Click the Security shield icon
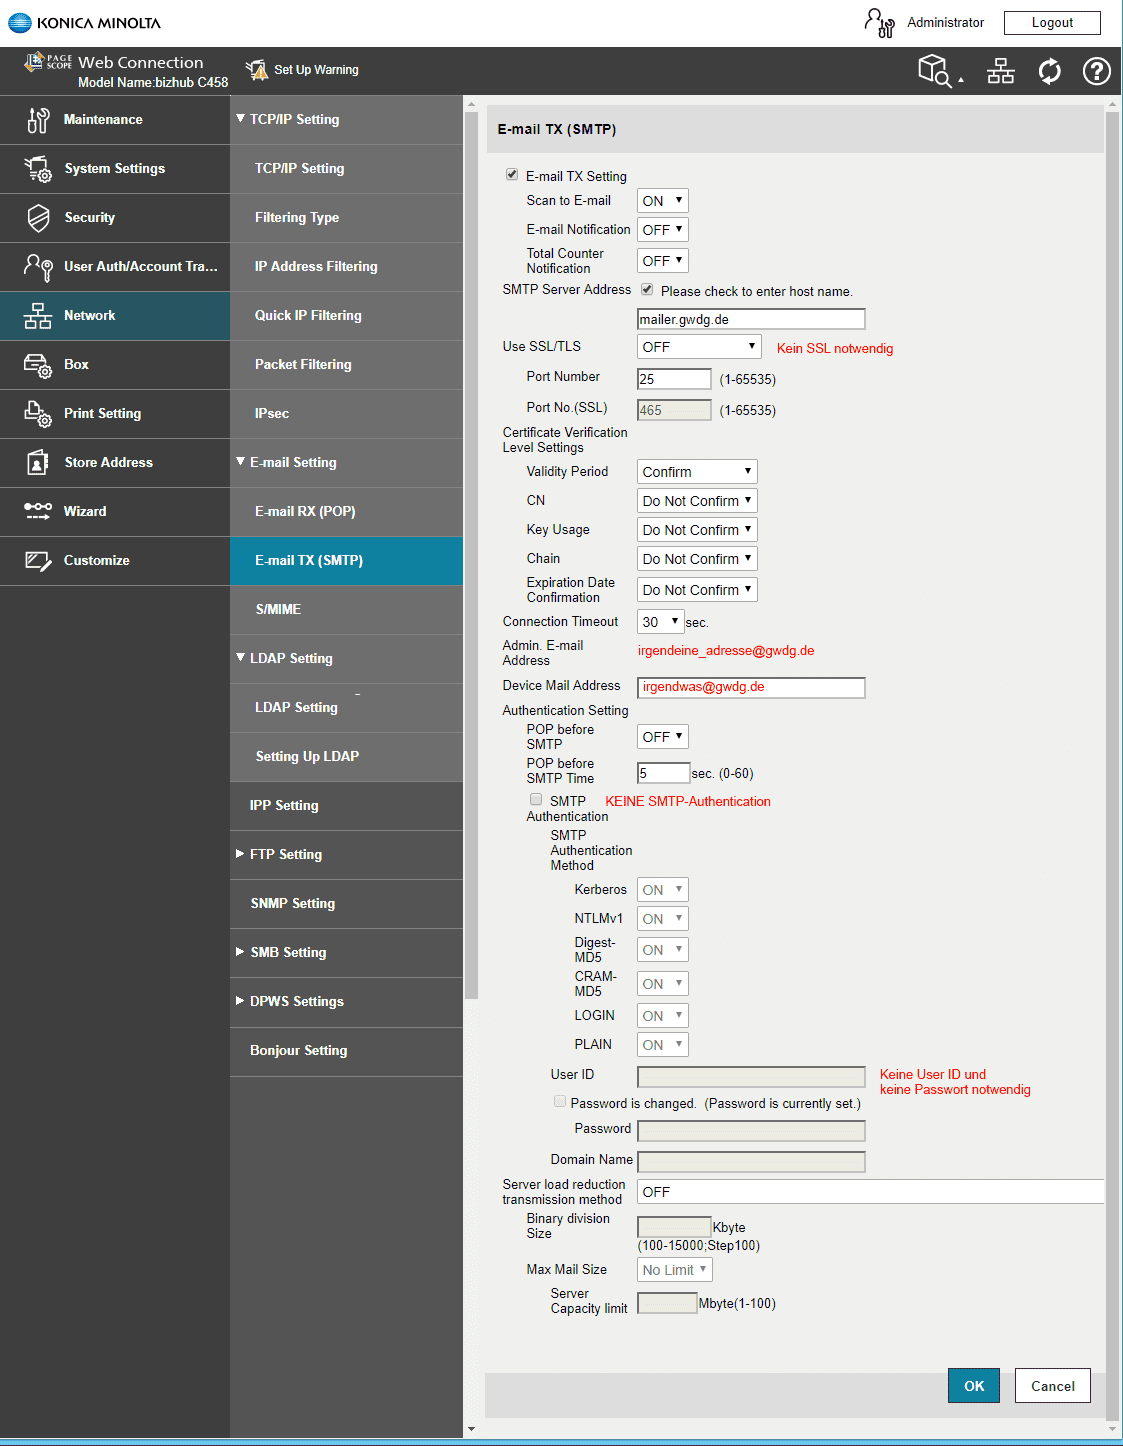 (x=38, y=218)
